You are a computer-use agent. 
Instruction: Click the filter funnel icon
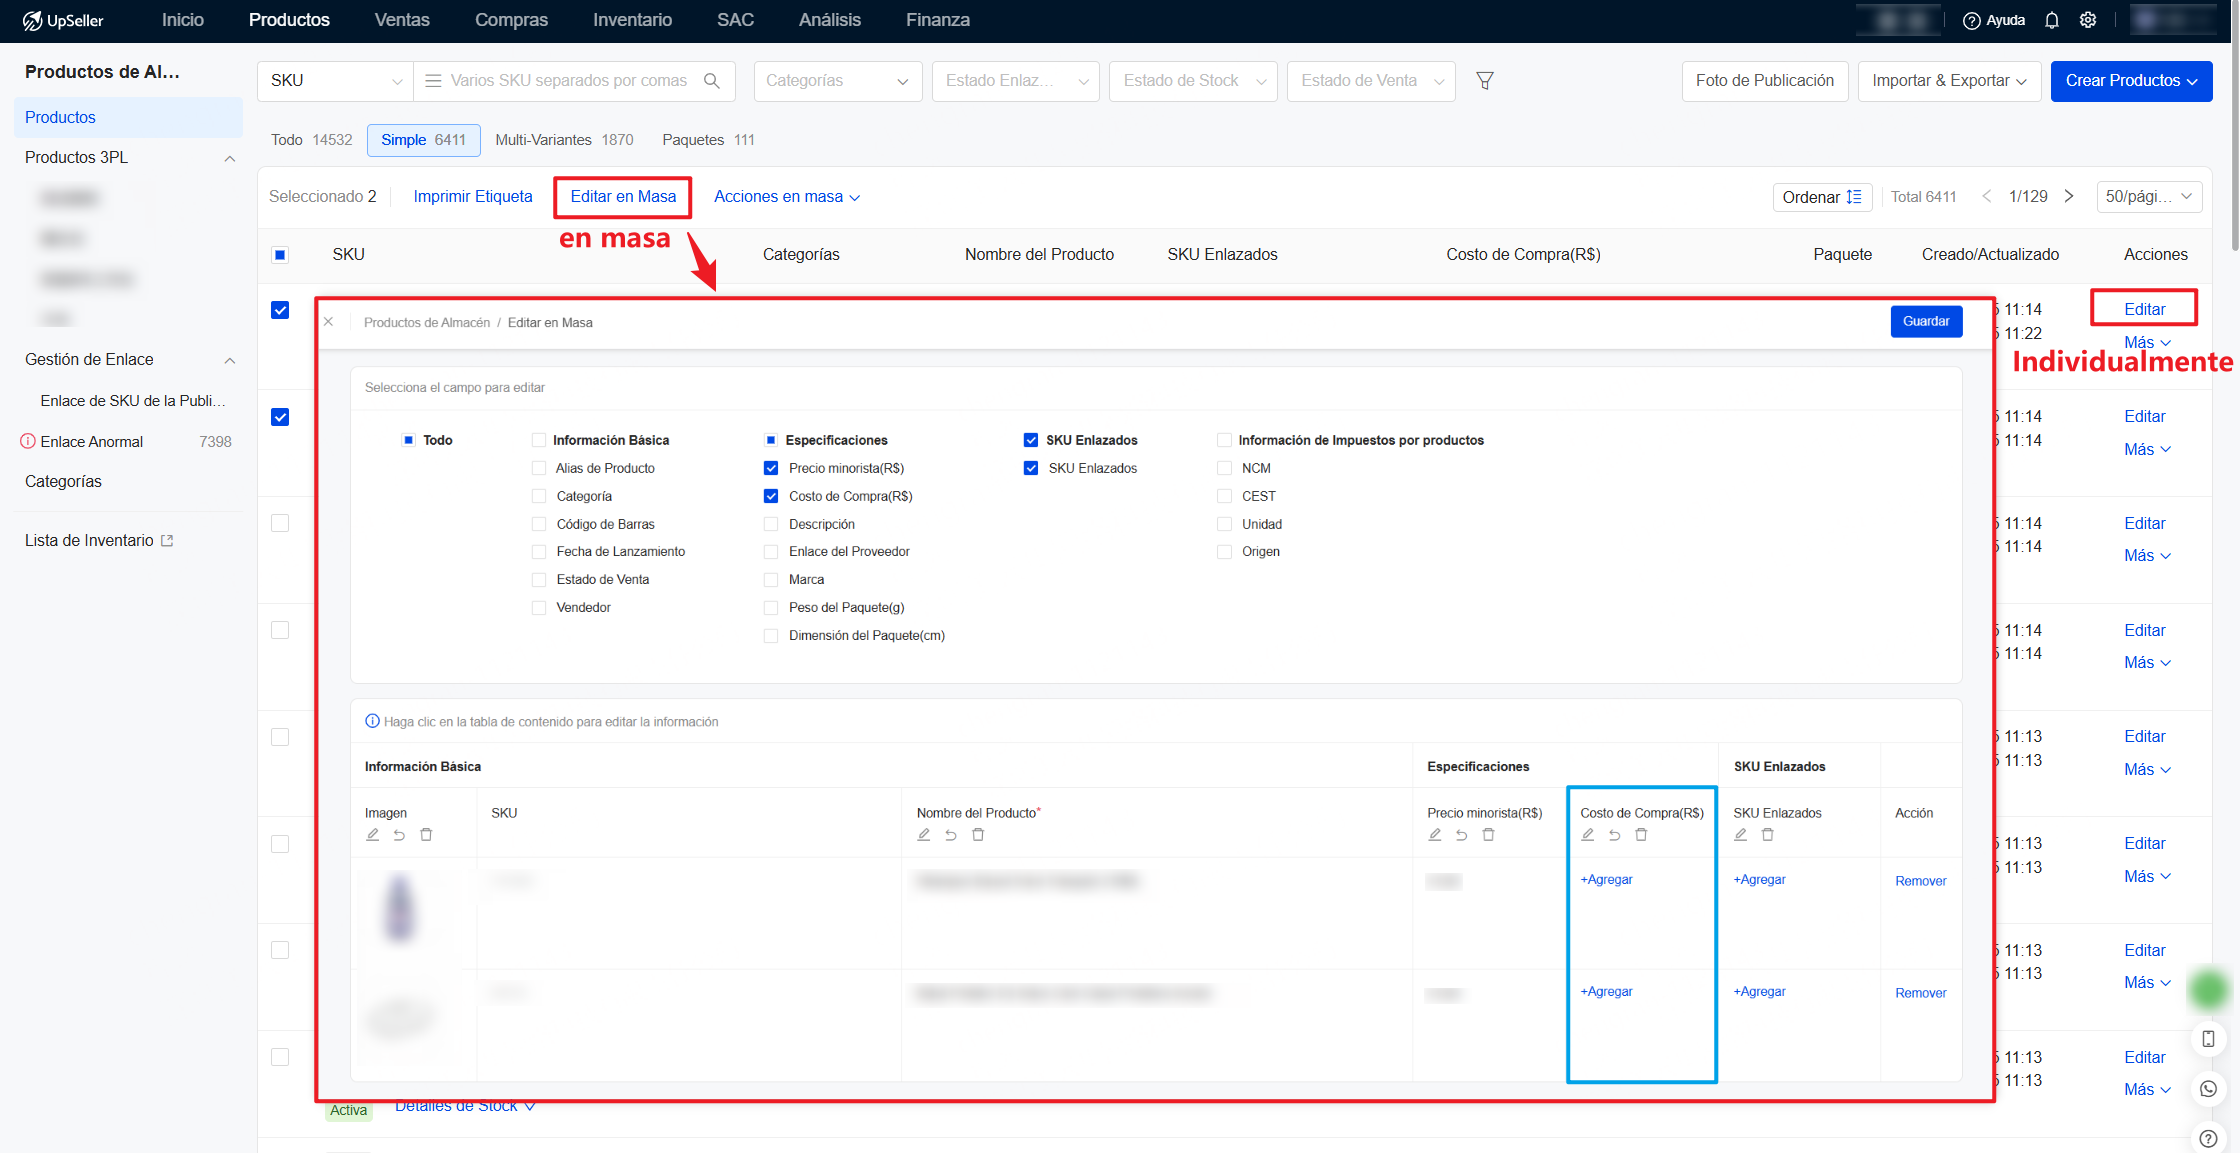point(1485,81)
